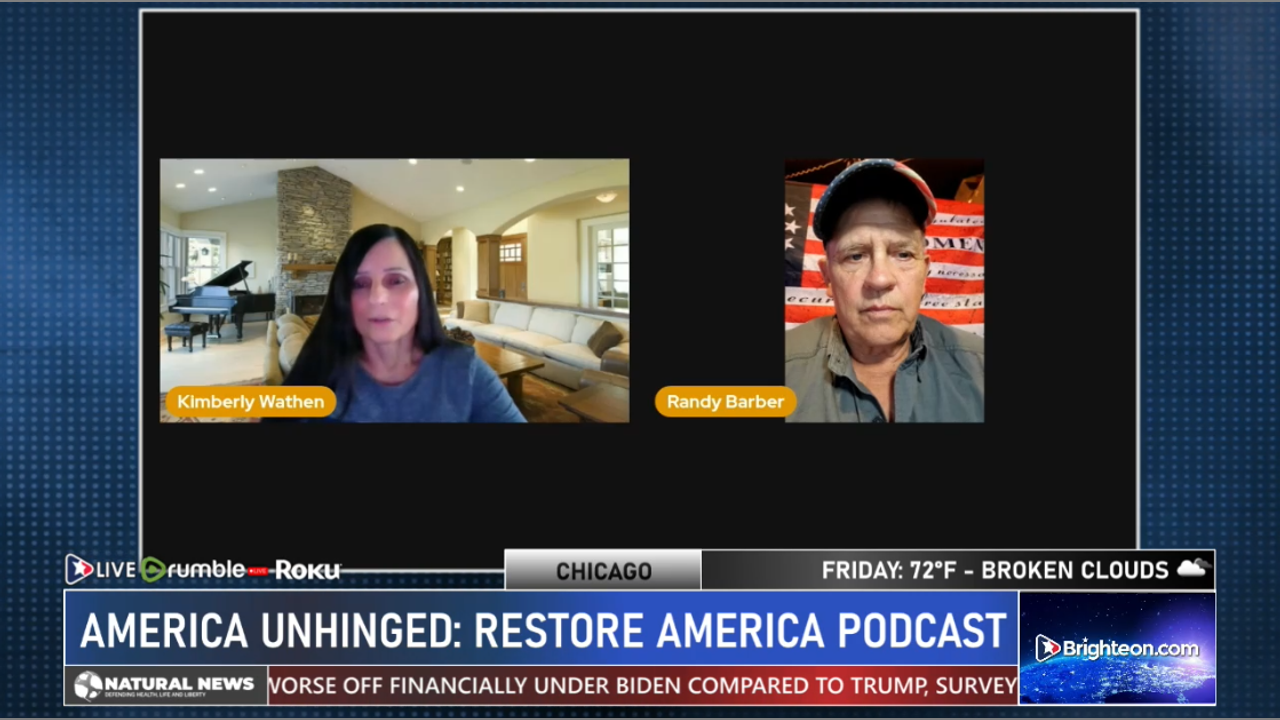Click the LIVE broadcast play icon

pos(80,570)
